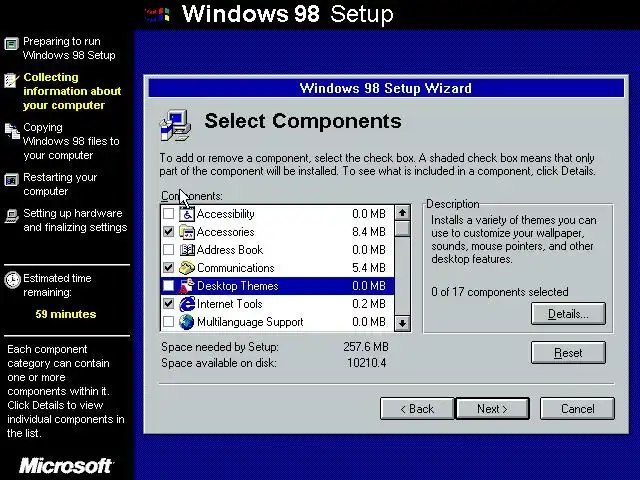Click the Collecting information step icon
Image resolution: width=640 pixels, height=480 pixels.
click(11, 80)
